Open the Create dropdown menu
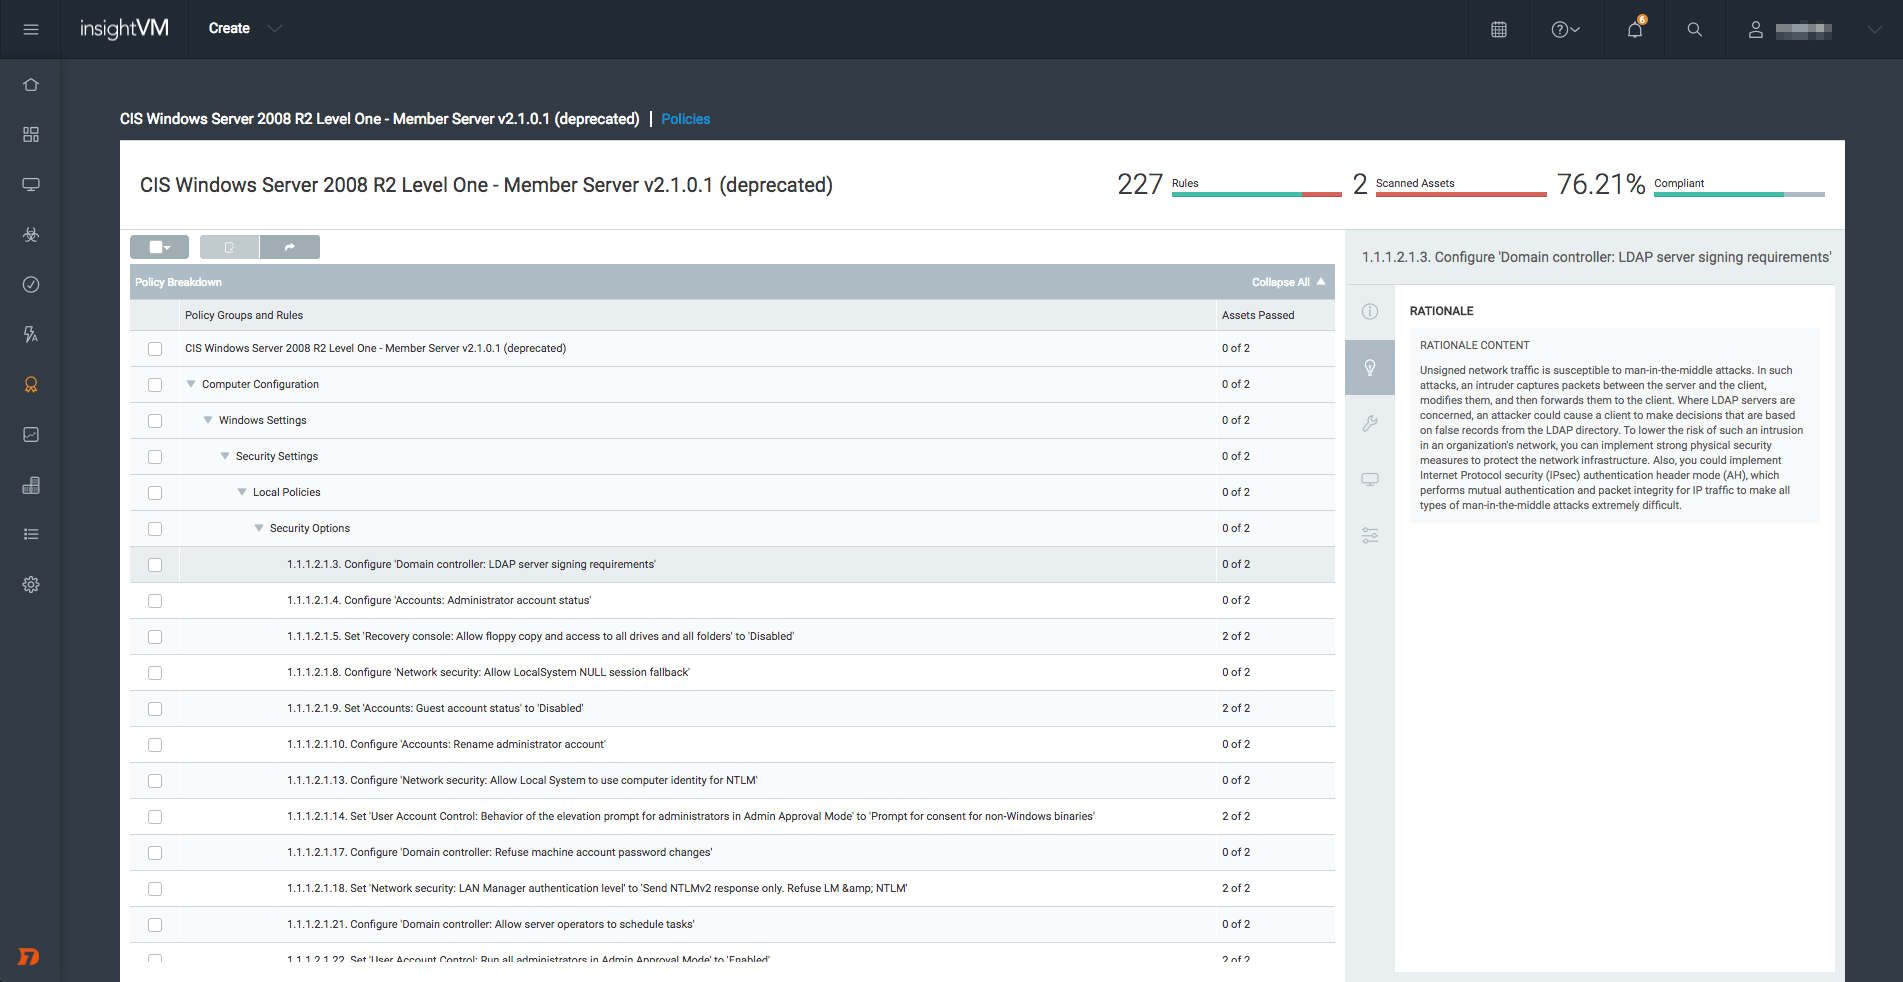Screen dimensions: 1903x982 (x=244, y=28)
